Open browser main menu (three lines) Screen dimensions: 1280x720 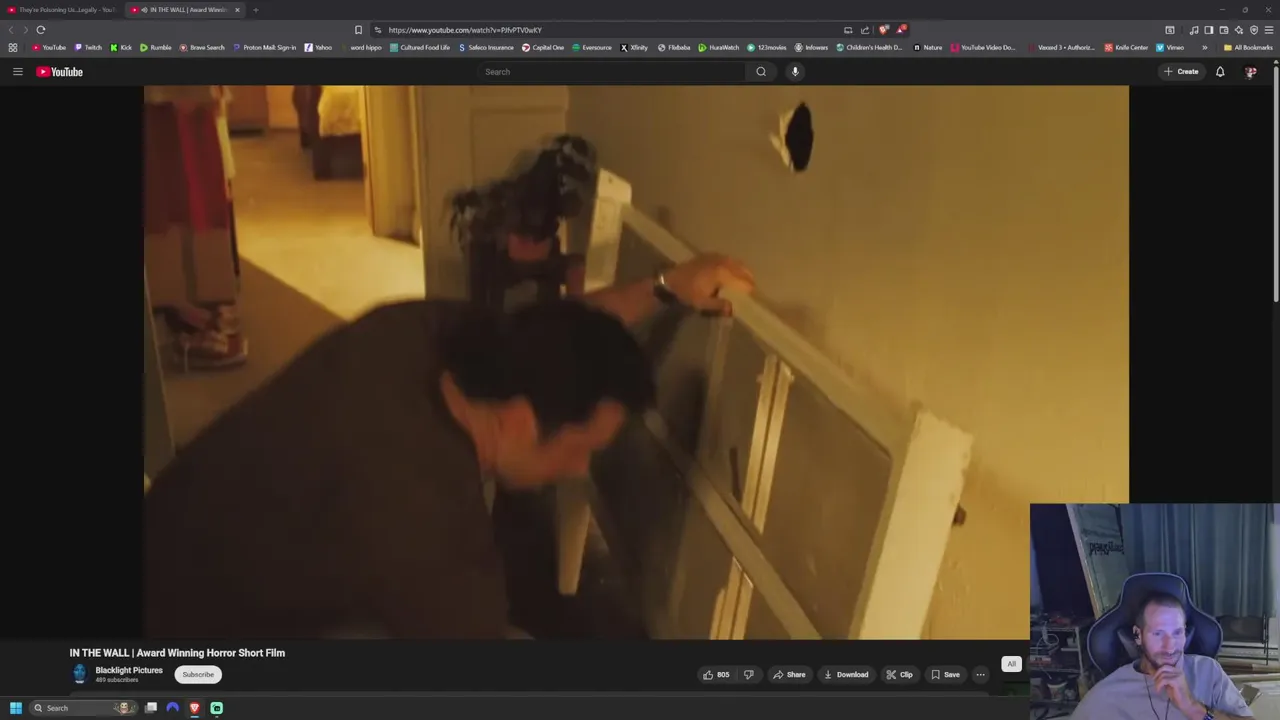tap(1269, 30)
